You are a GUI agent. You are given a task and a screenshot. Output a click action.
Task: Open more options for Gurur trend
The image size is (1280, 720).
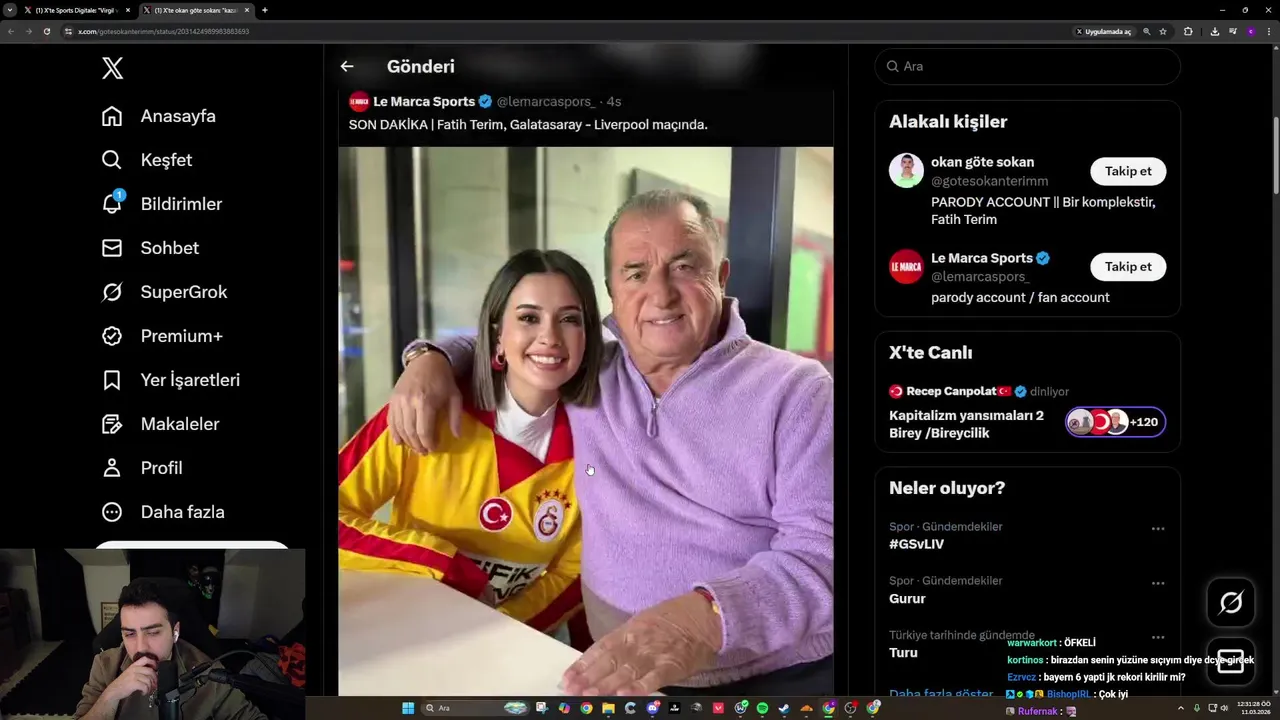click(x=1157, y=583)
